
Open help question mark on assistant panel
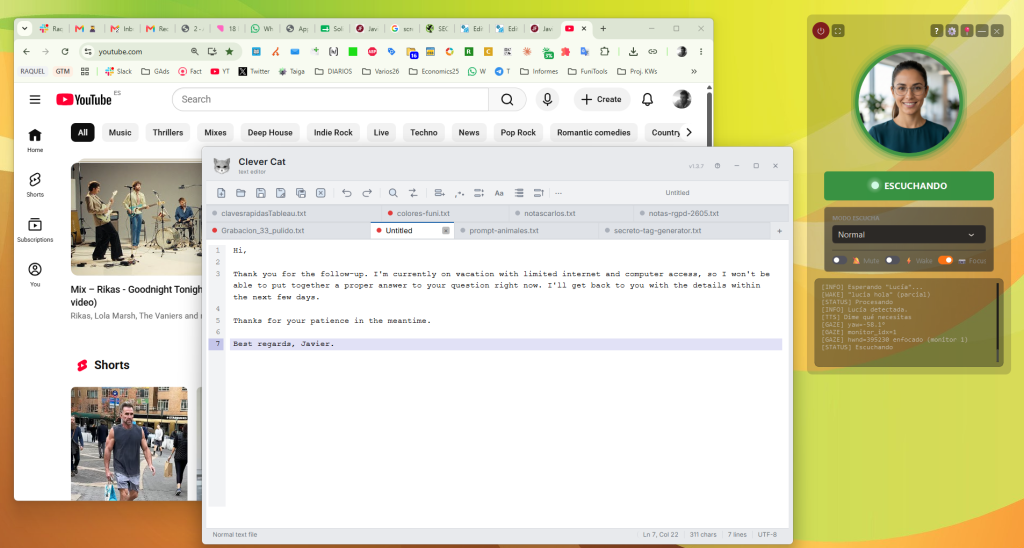pyautogui.click(x=936, y=31)
